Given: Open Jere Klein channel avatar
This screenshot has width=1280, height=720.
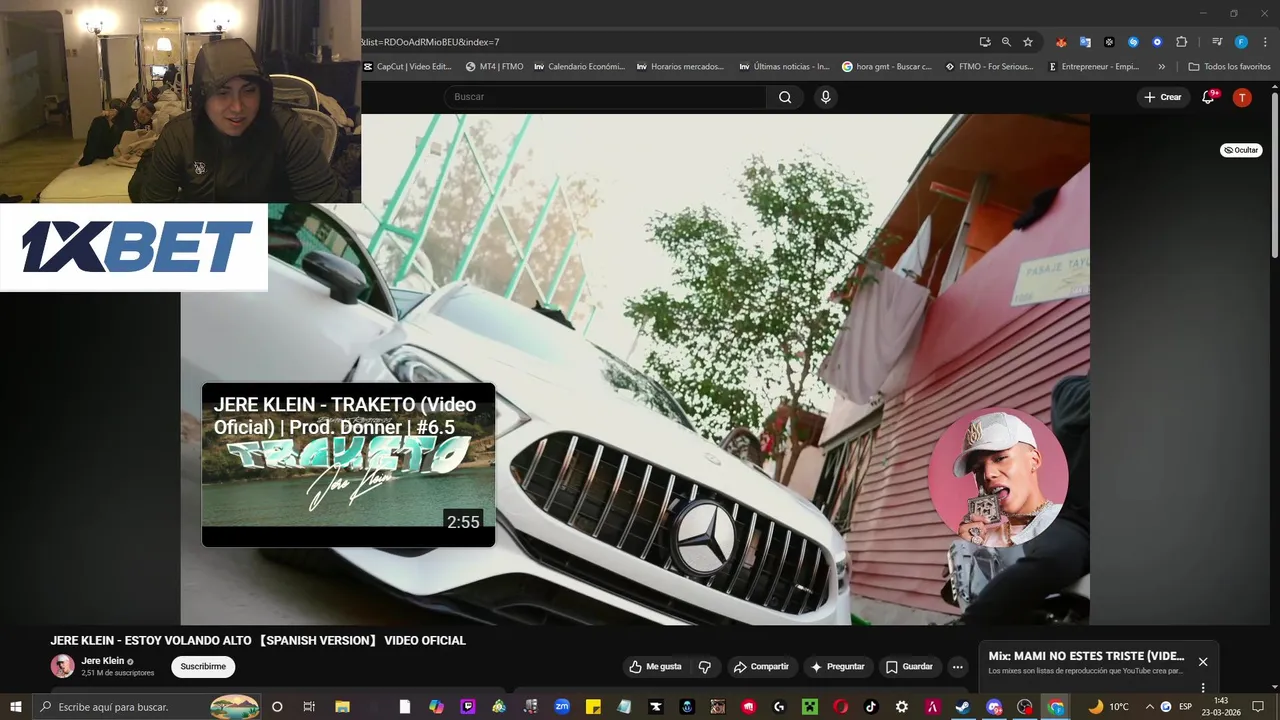Looking at the screenshot, I should 62,666.
